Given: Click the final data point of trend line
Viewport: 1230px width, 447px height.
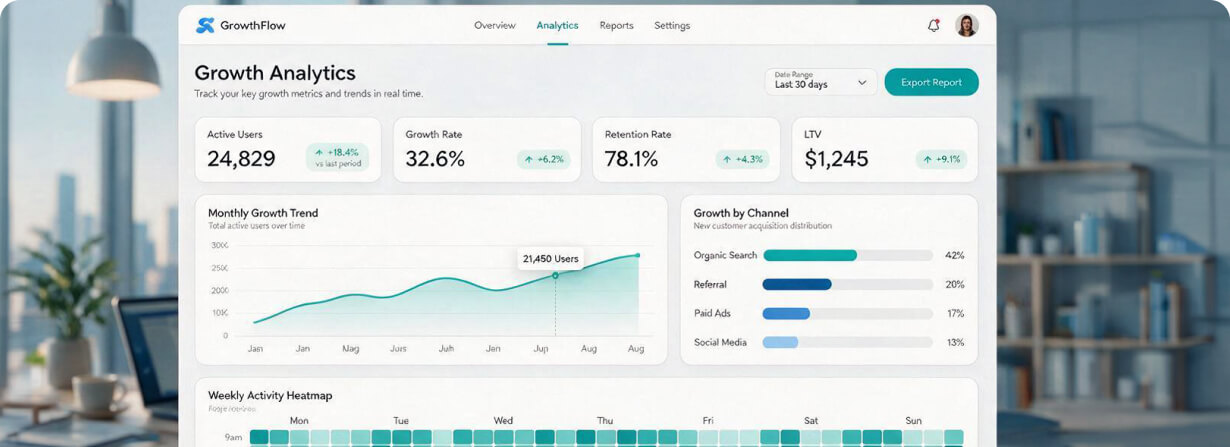Looking at the screenshot, I should (638, 255).
